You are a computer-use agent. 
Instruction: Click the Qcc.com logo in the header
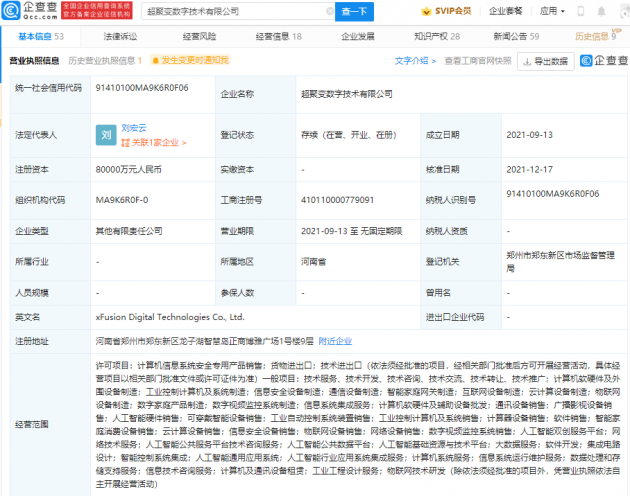pos(30,10)
